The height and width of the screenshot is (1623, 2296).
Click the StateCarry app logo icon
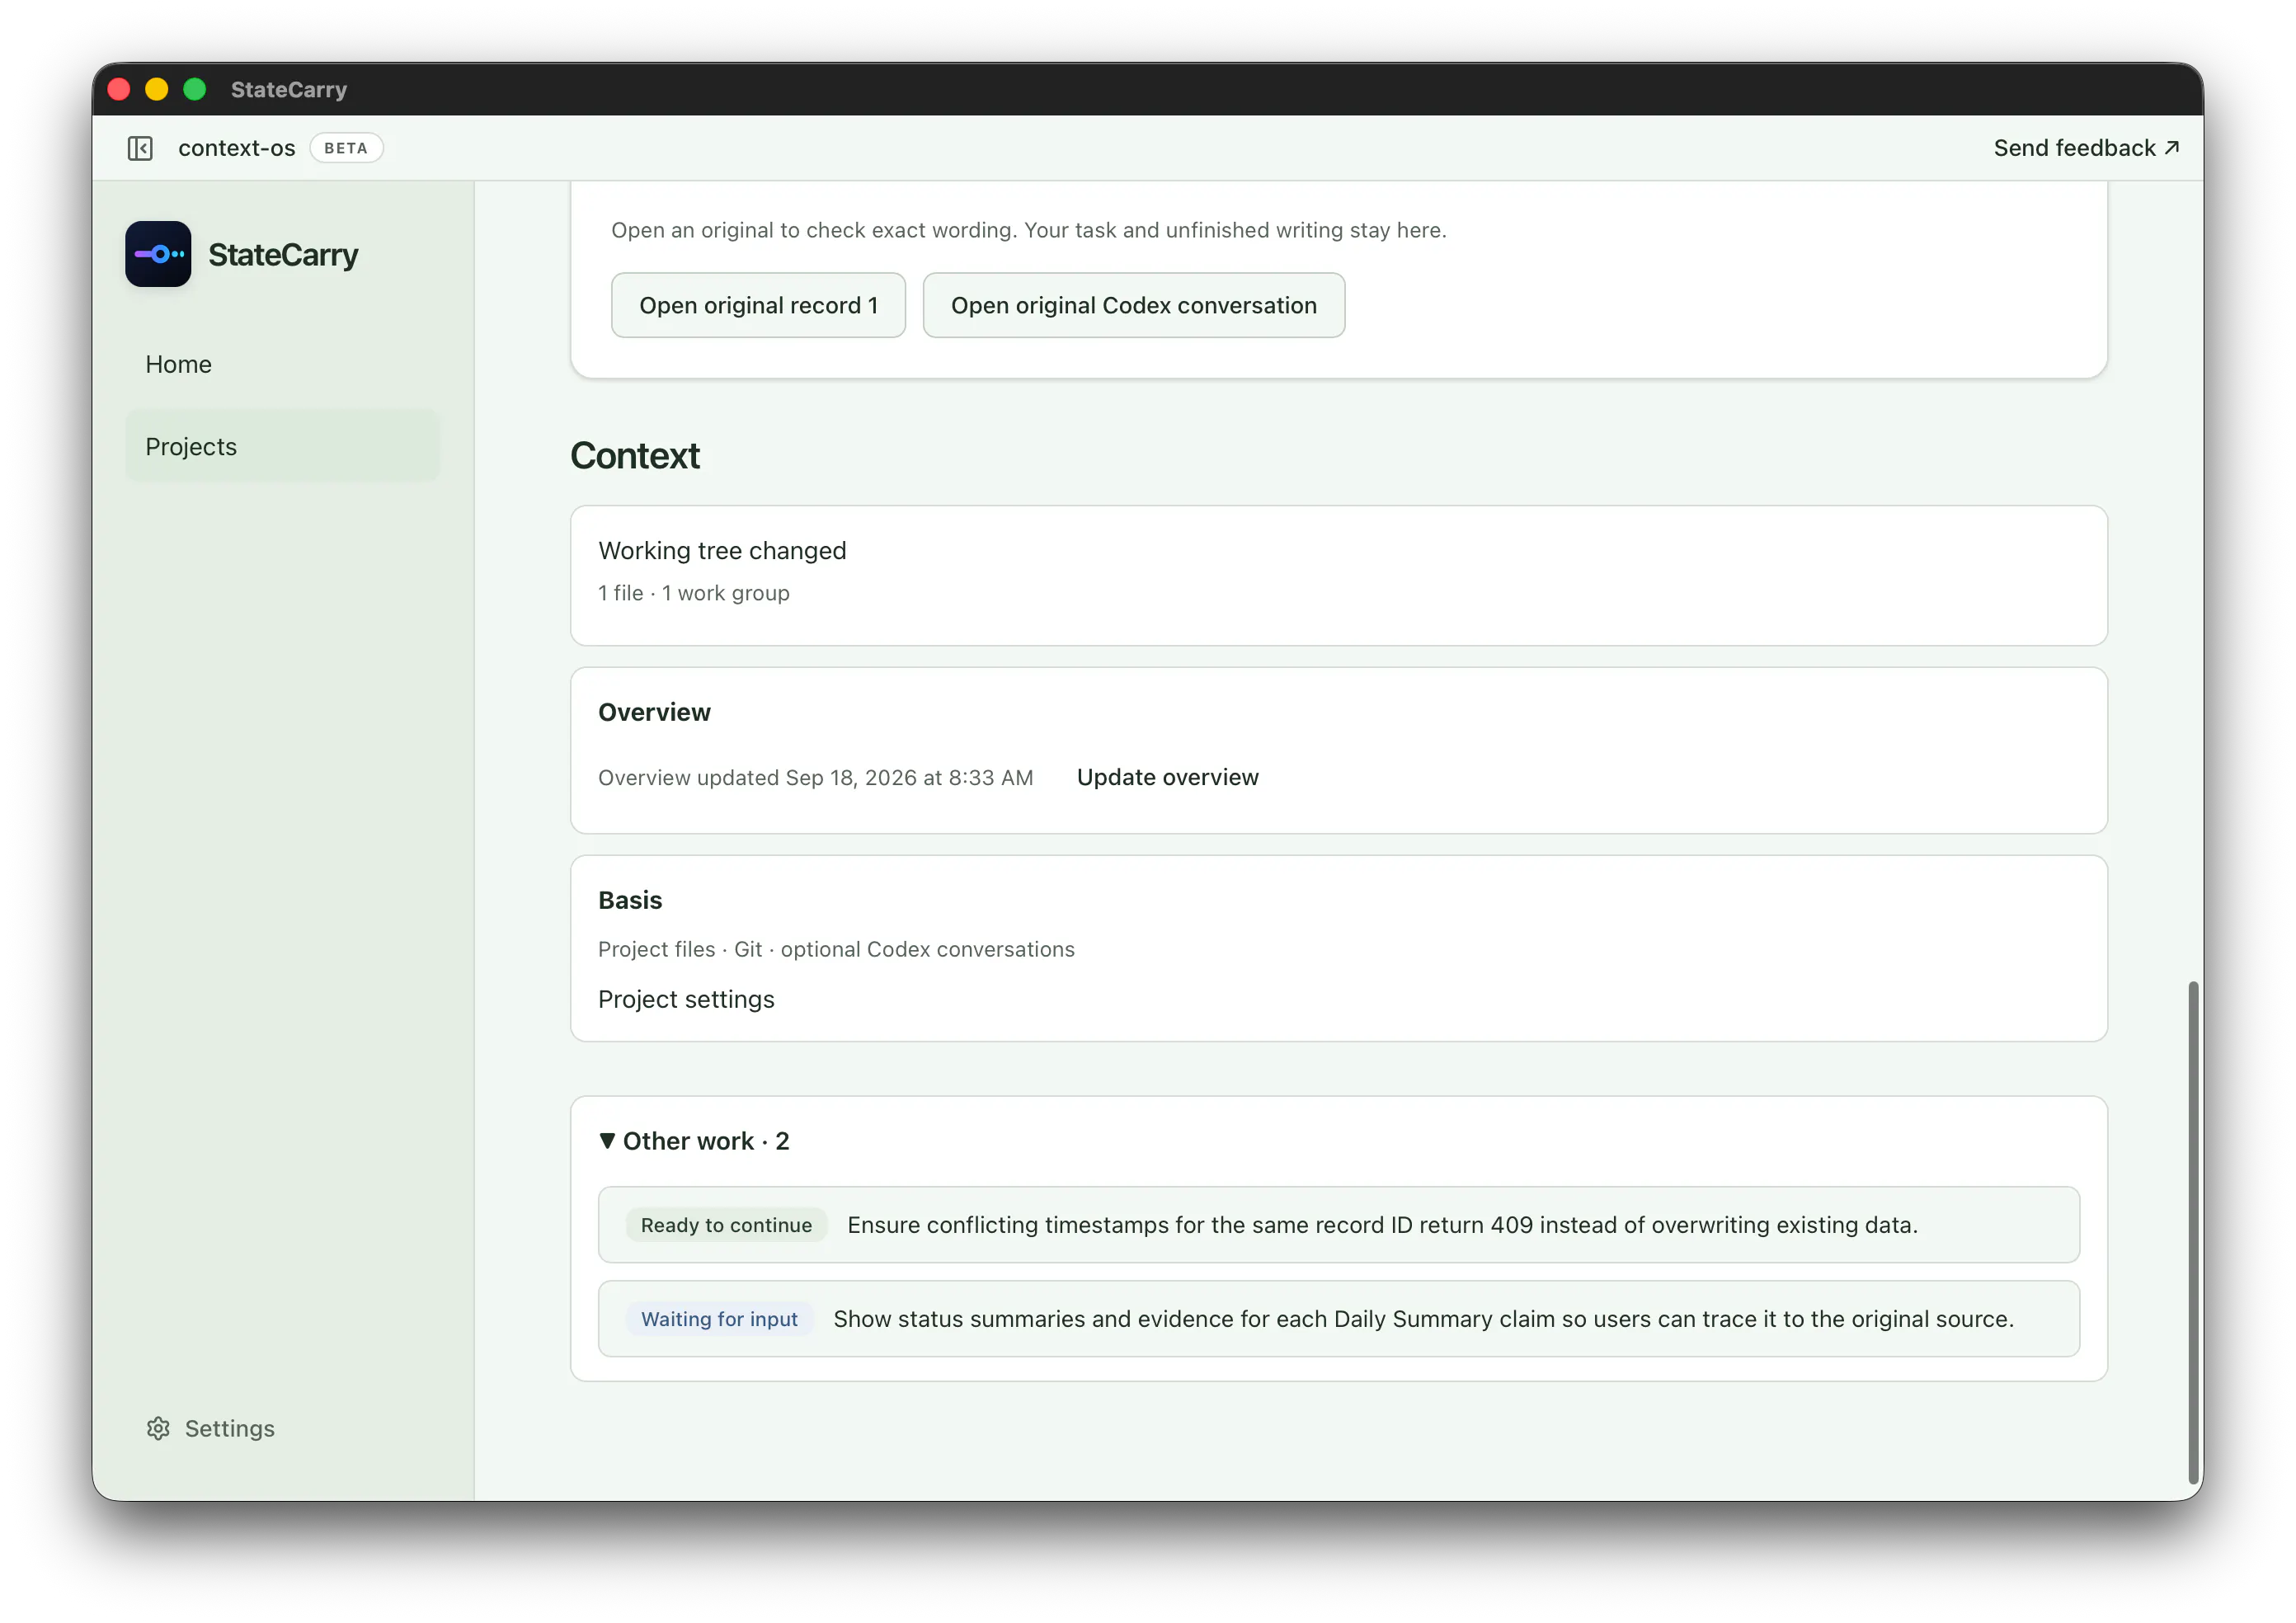point(158,254)
